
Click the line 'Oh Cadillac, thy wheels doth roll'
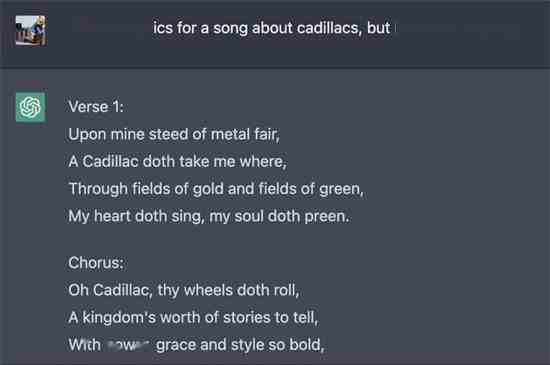pyautogui.click(x=184, y=290)
